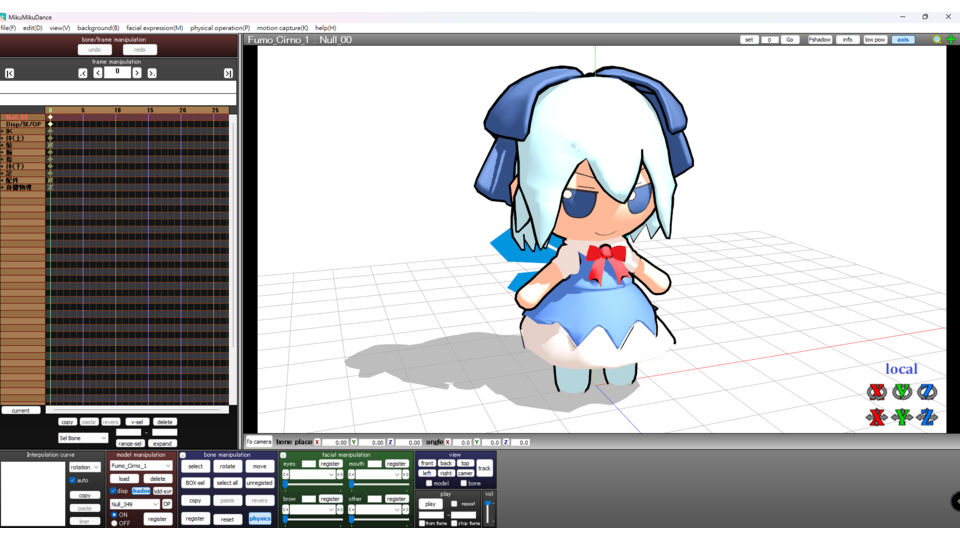Select keyframe diamond on Disp/IK/OP row
Screen dimensions: 960x540
(x=50, y=124)
